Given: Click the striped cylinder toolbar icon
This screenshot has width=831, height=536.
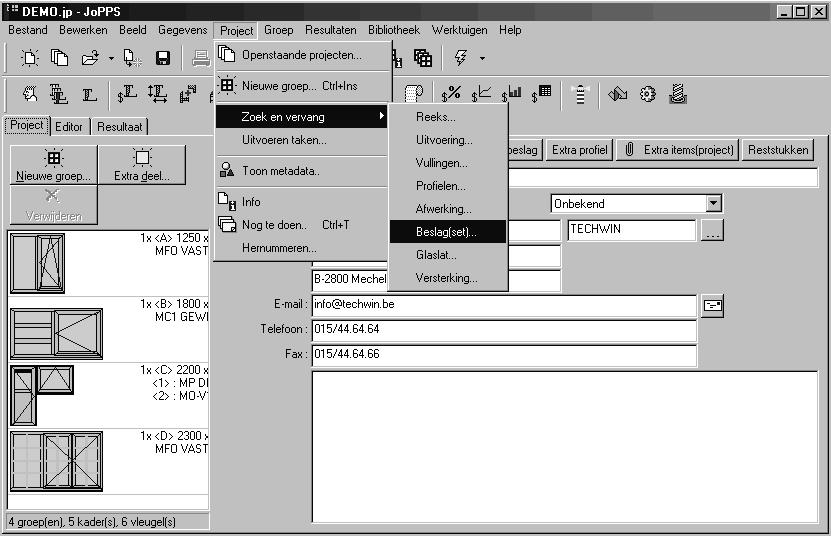Looking at the screenshot, I should coord(580,94).
